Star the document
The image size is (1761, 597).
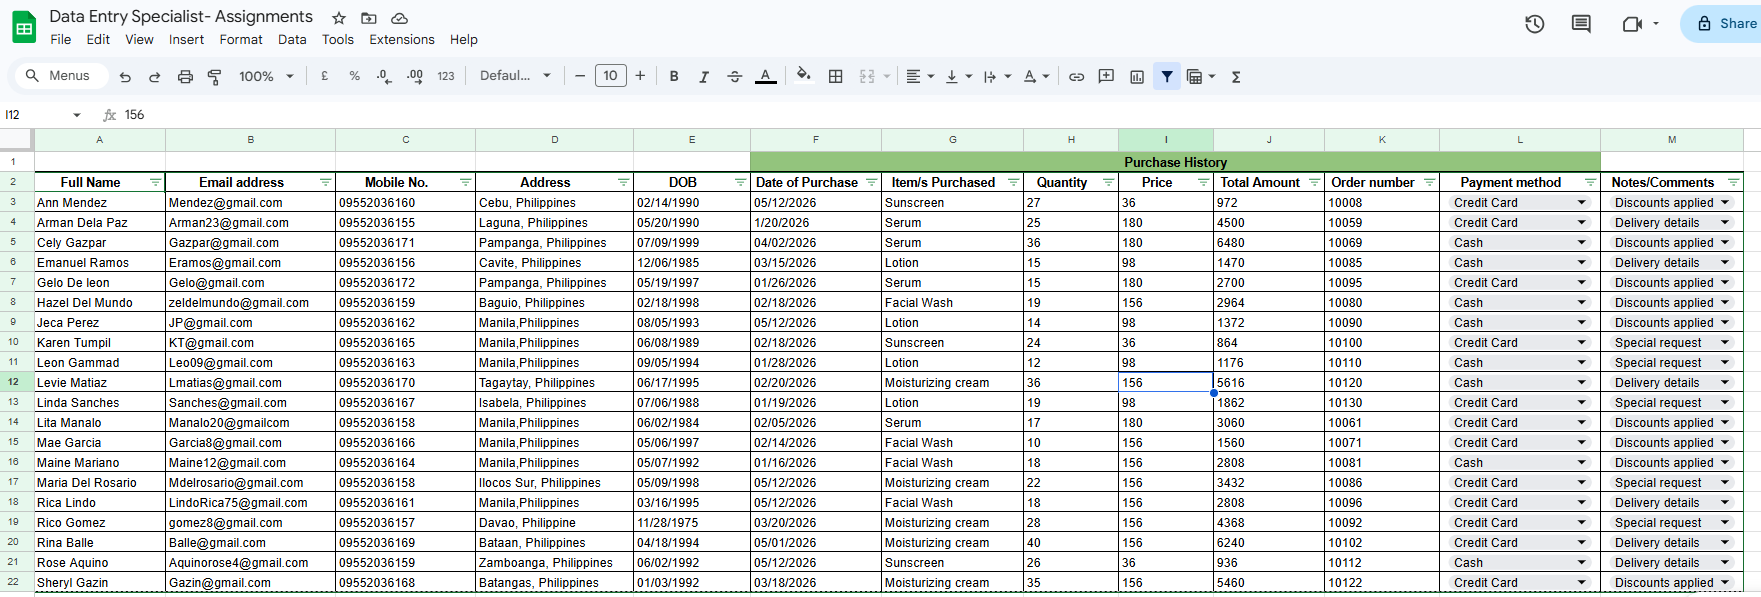tap(339, 18)
